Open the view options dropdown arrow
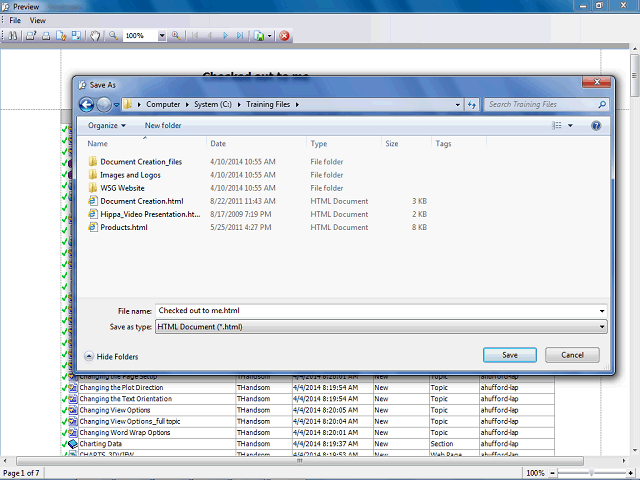Screen dimensions: 640x480 (x=570, y=126)
